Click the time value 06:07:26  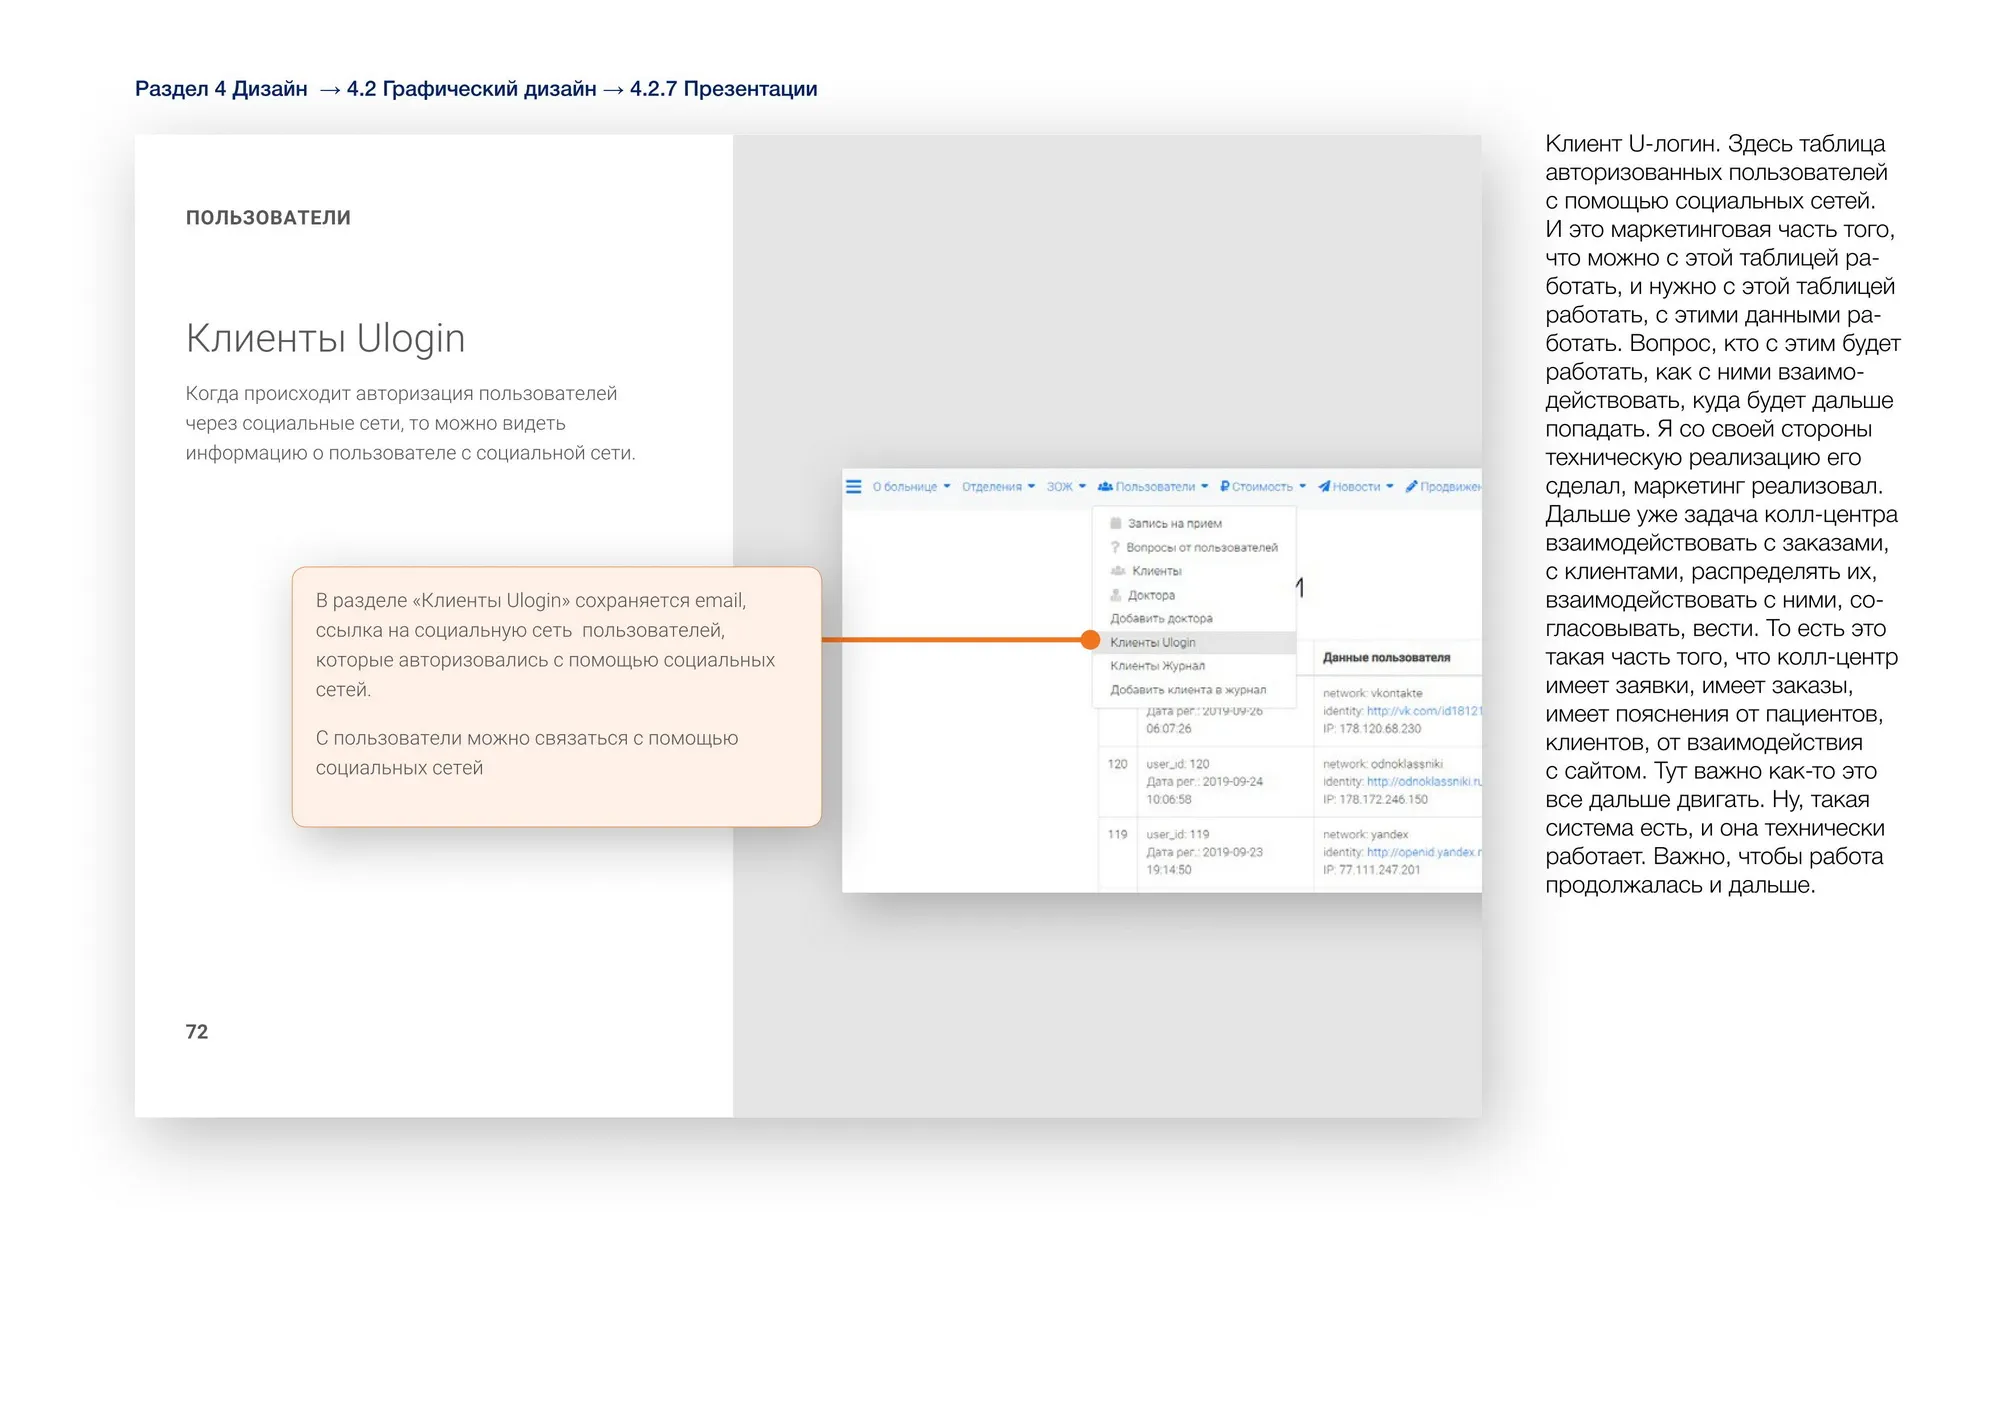point(1168,729)
